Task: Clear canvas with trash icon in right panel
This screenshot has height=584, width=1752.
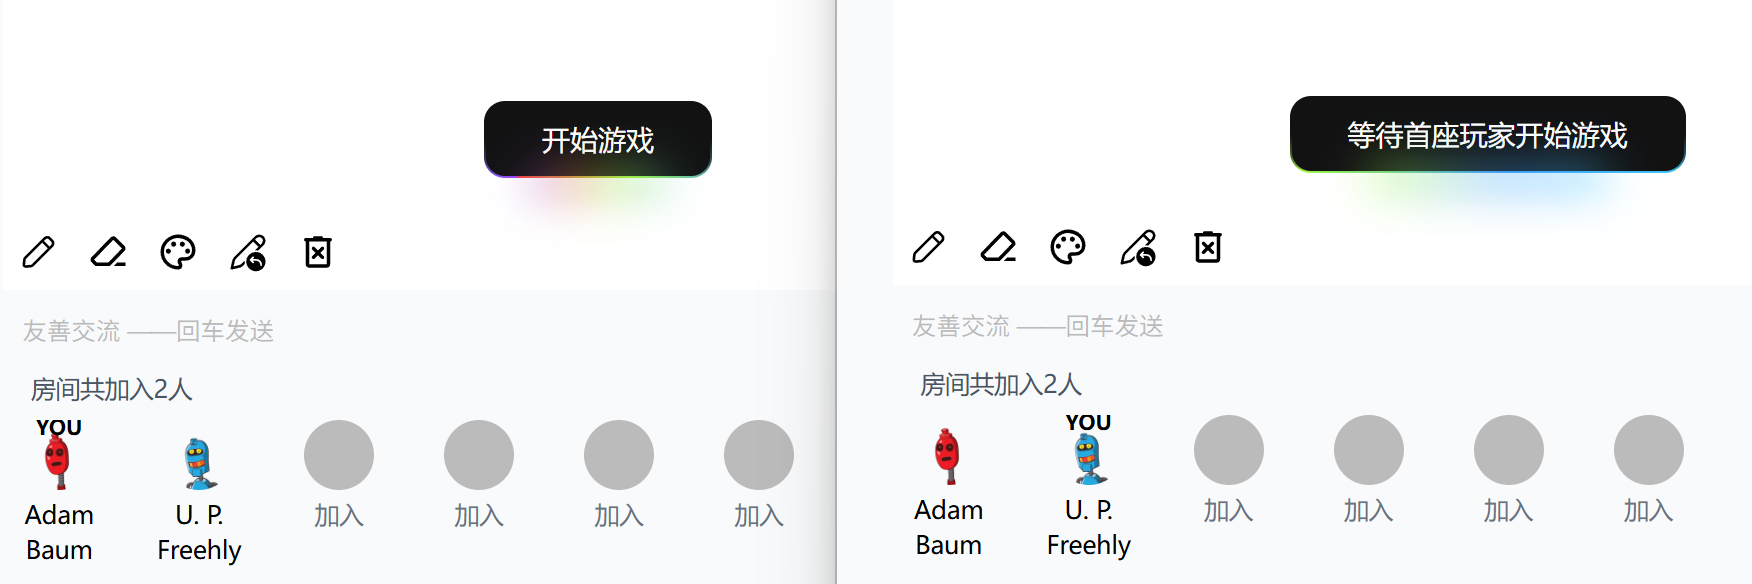Action: point(1208,247)
